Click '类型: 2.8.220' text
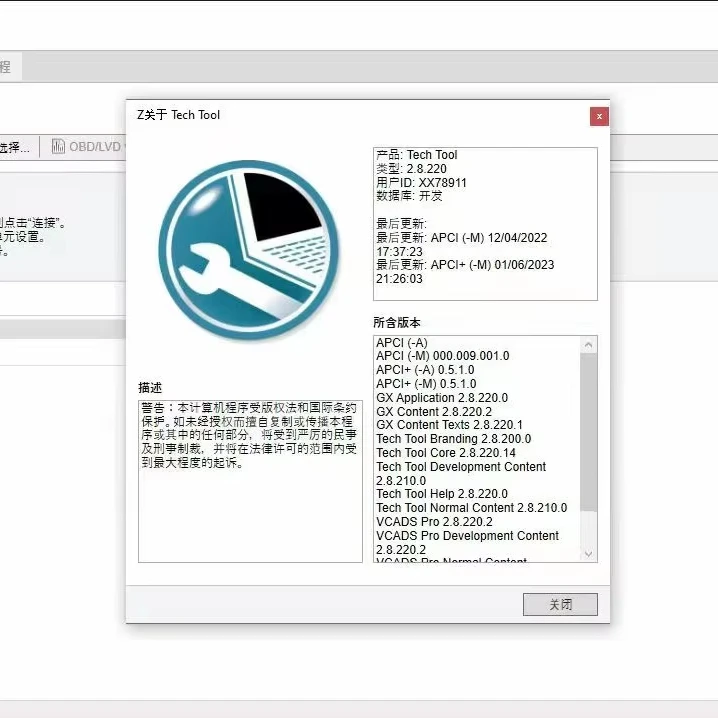 coord(411,169)
